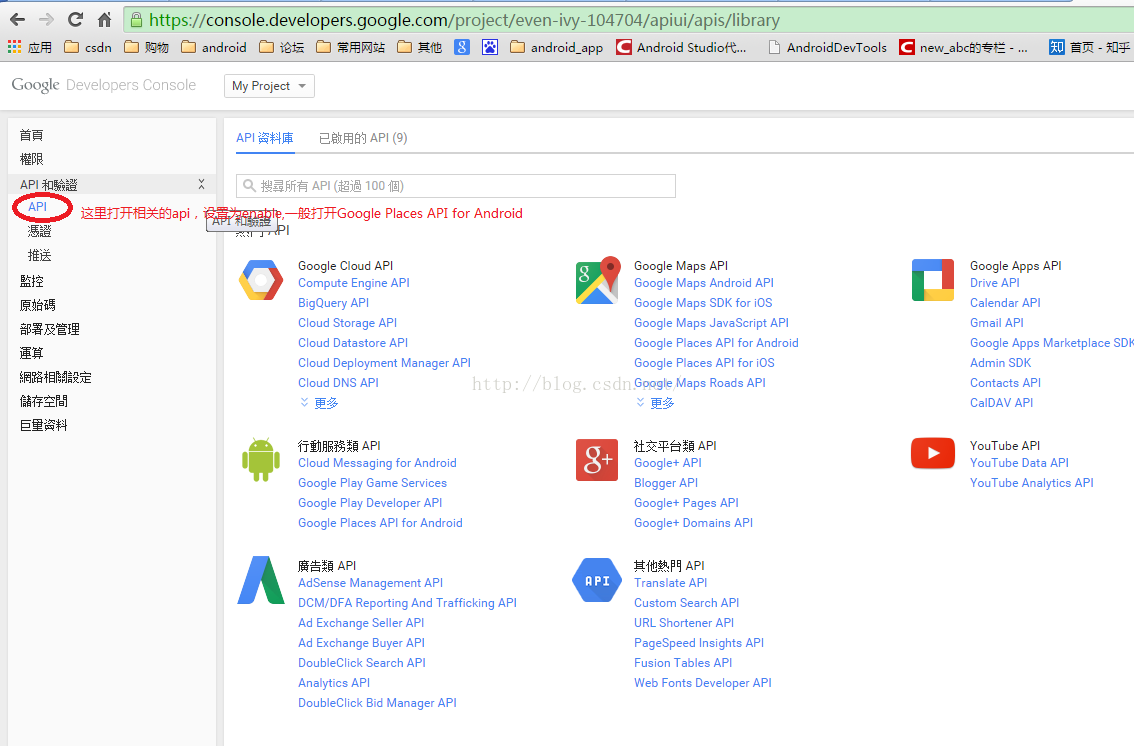Open the Apps grid bookmark icon

(14, 47)
